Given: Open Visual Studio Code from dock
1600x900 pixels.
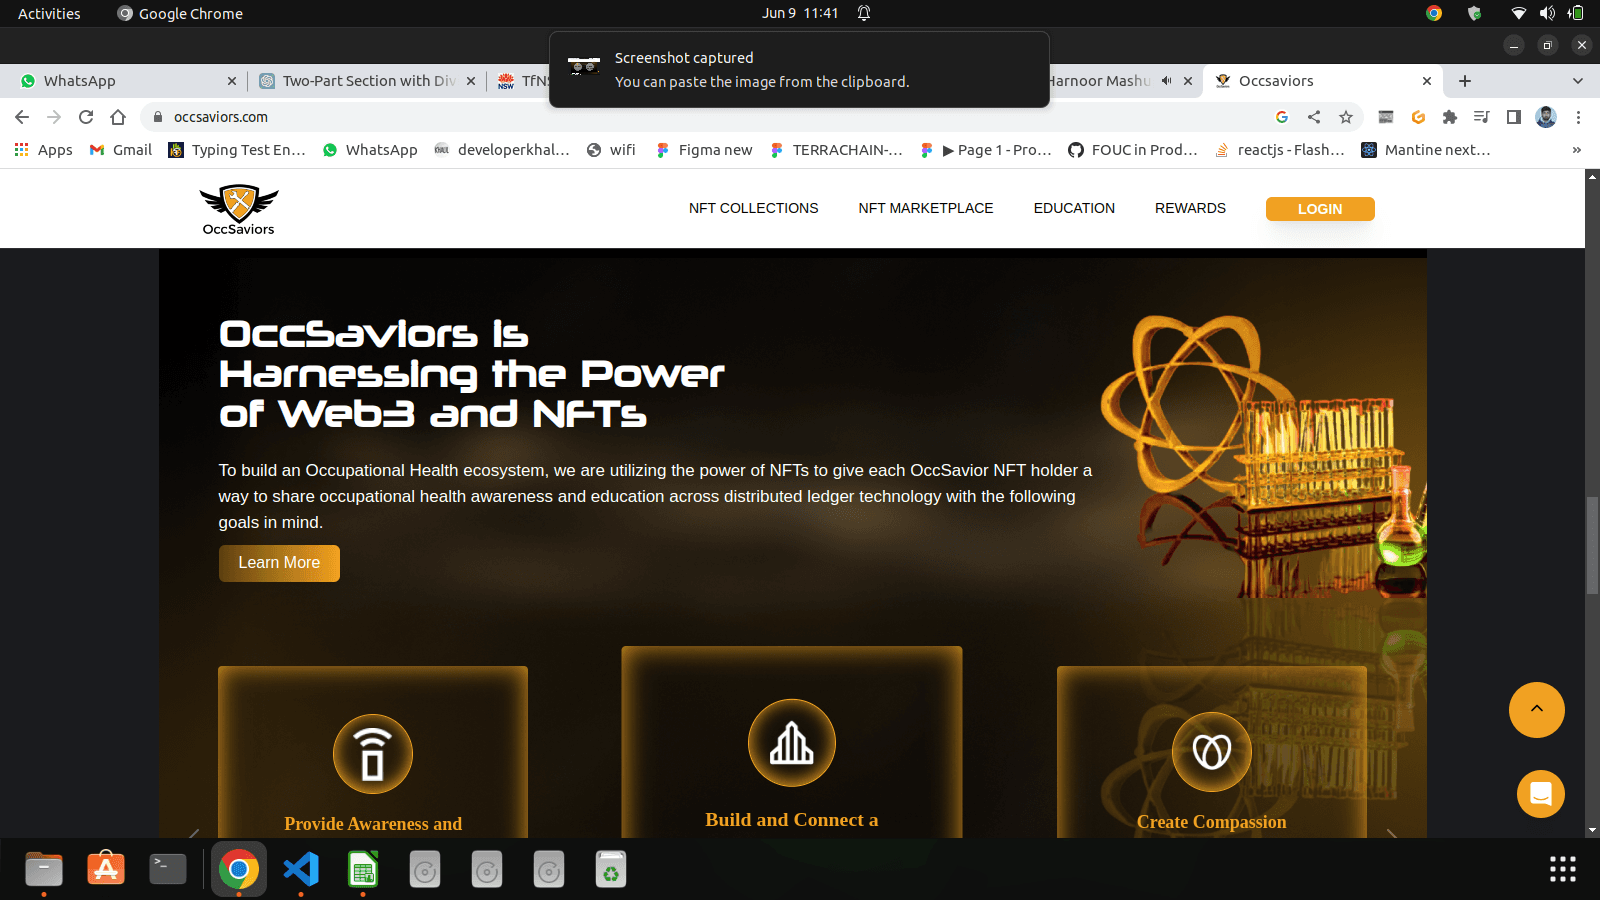Looking at the screenshot, I should [301, 869].
